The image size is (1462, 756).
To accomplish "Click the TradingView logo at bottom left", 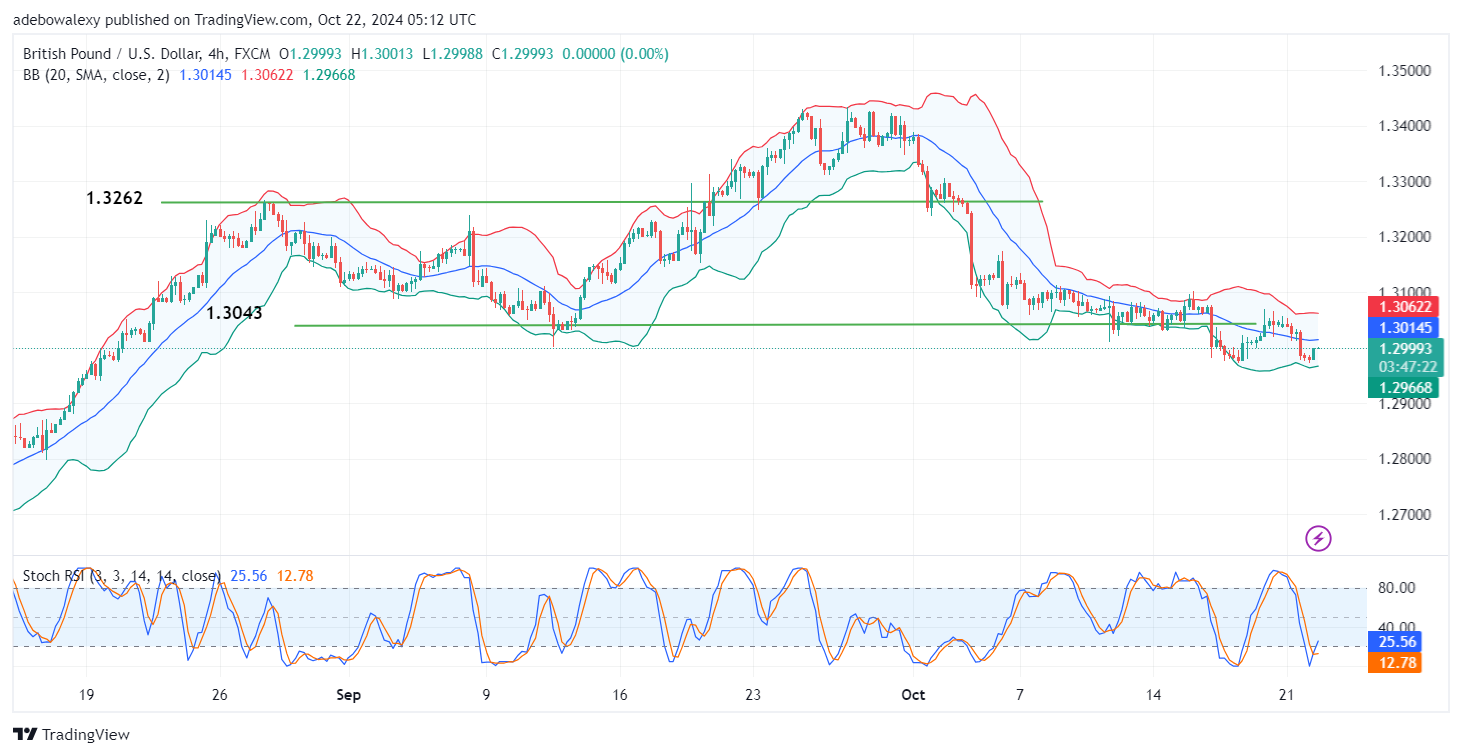I will [x=72, y=734].
